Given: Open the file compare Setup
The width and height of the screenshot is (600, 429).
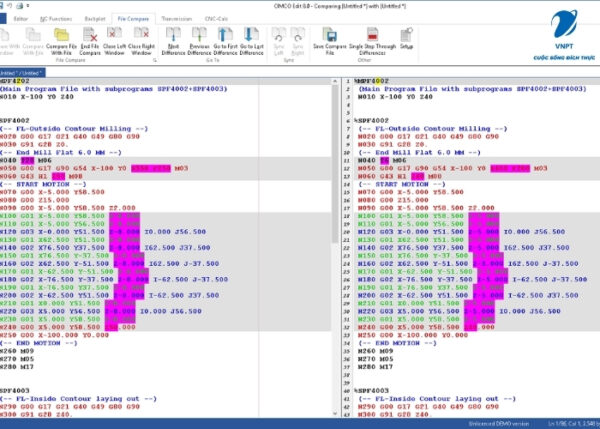Looking at the screenshot, I should [x=406, y=38].
